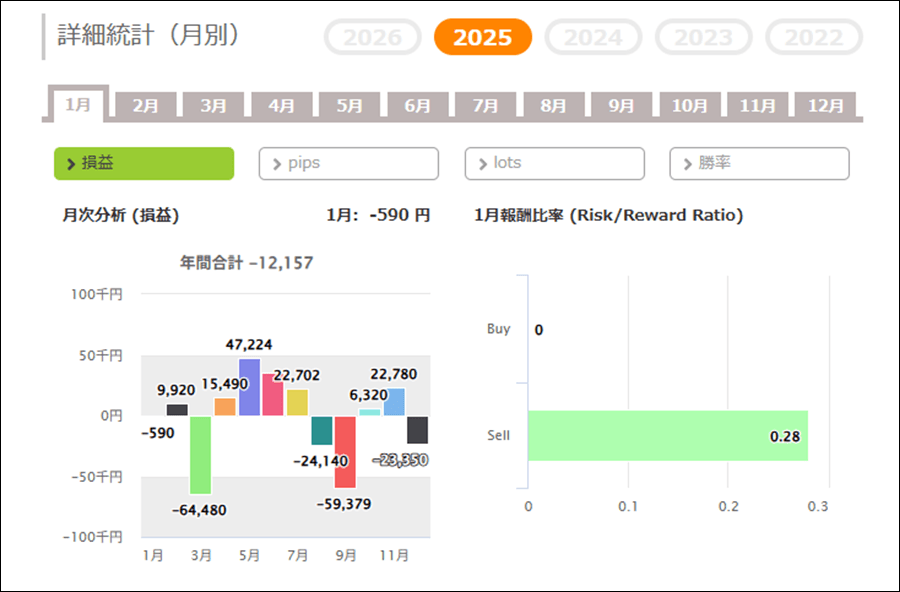Expand the 勝率 analysis option
The width and height of the screenshot is (900, 592).
click(x=759, y=163)
